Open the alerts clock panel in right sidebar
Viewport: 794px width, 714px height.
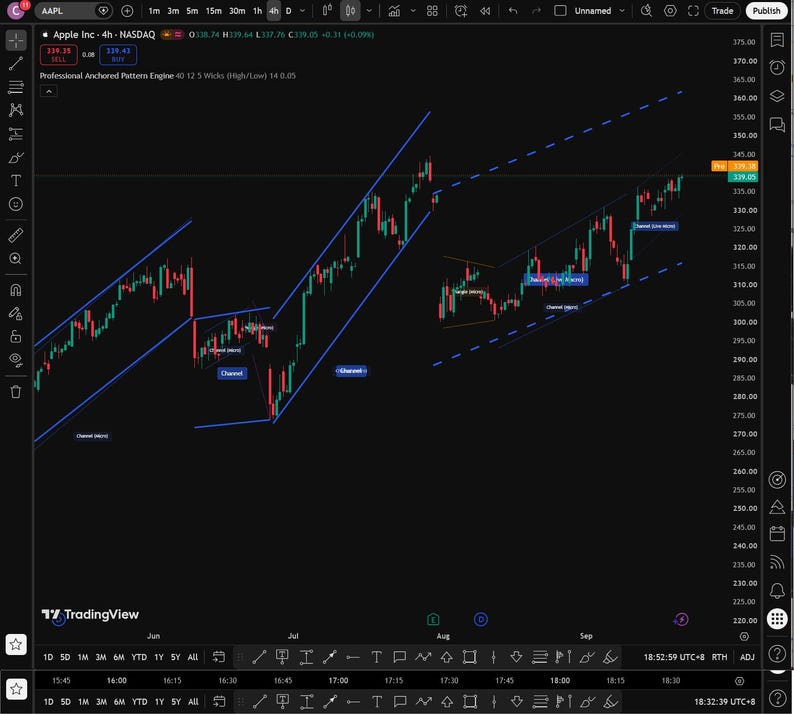pos(777,67)
